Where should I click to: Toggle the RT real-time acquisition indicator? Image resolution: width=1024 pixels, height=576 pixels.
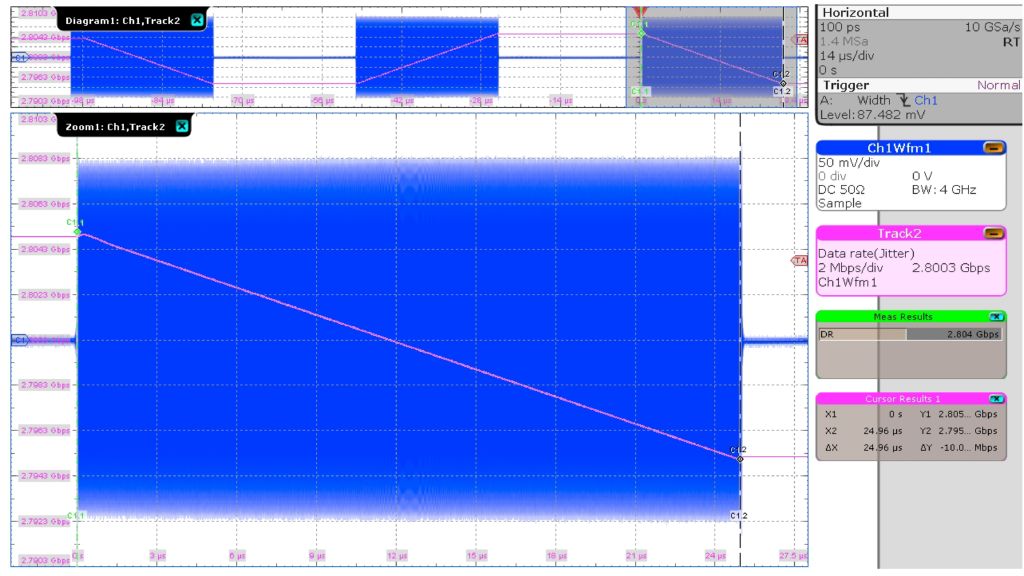(1012, 42)
